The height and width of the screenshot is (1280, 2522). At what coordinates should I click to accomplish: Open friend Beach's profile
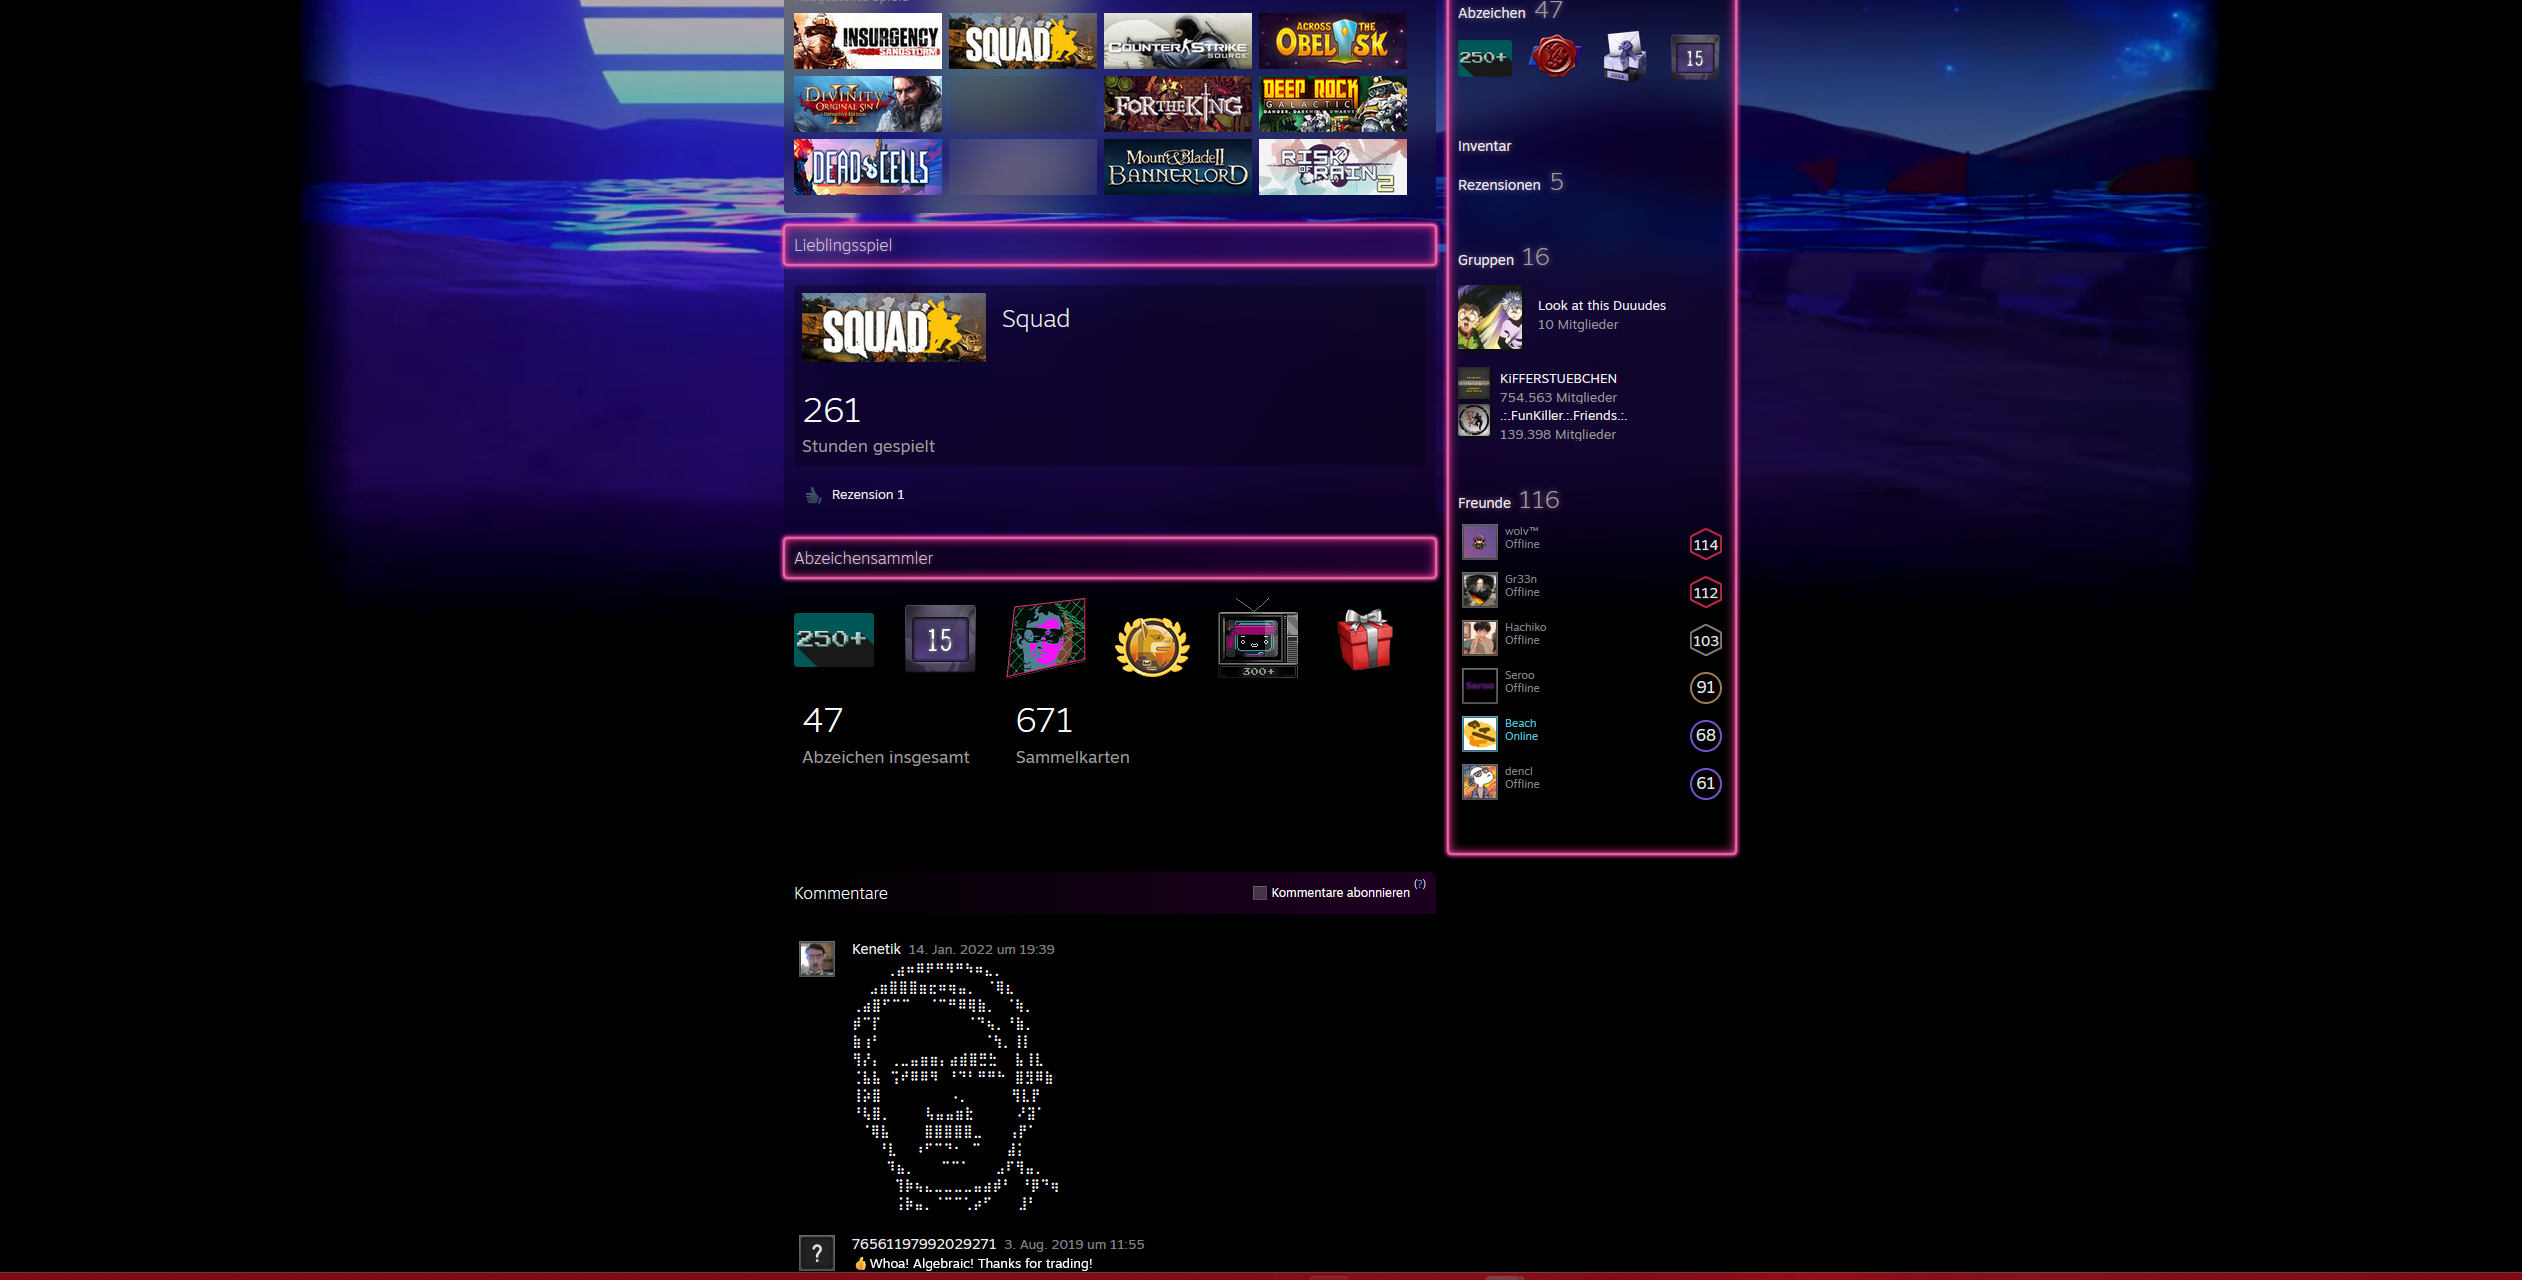coord(1519,723)
